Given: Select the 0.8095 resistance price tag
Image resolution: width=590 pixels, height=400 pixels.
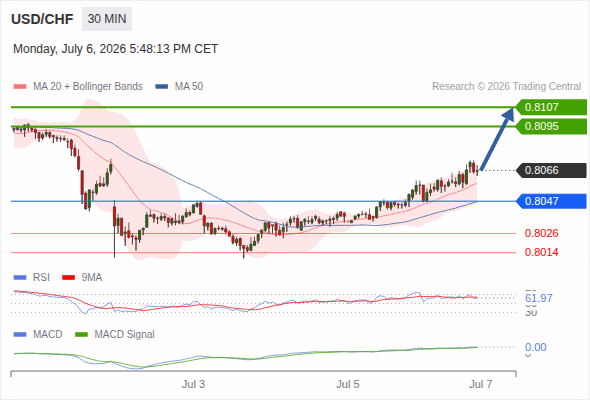Looking at the screenshot, I should [x=551, y=126].
